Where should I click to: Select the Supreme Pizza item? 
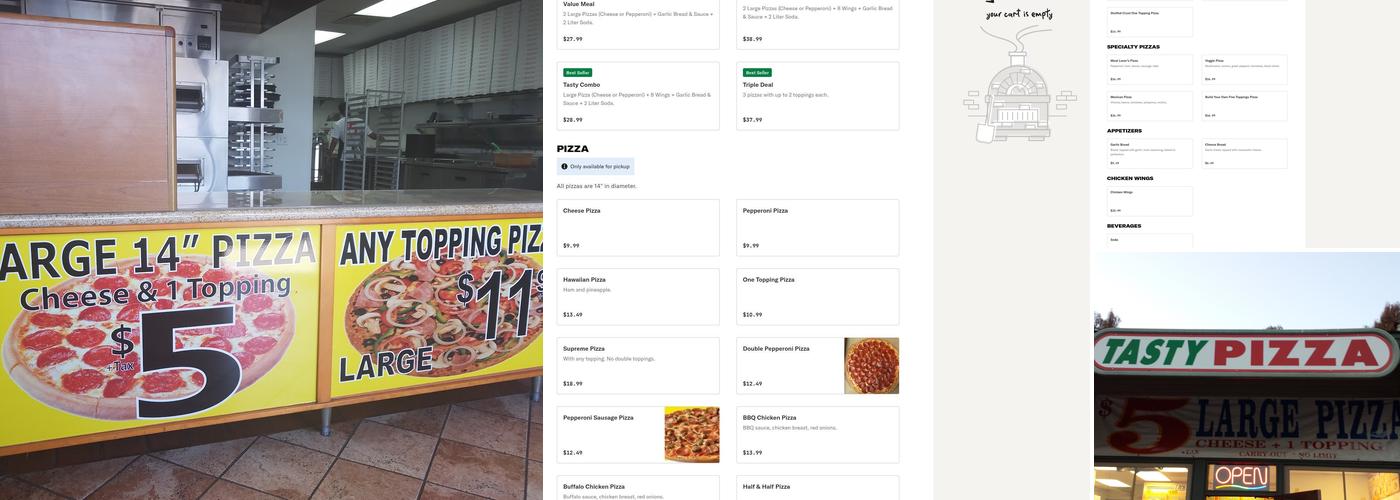point(637,366)
